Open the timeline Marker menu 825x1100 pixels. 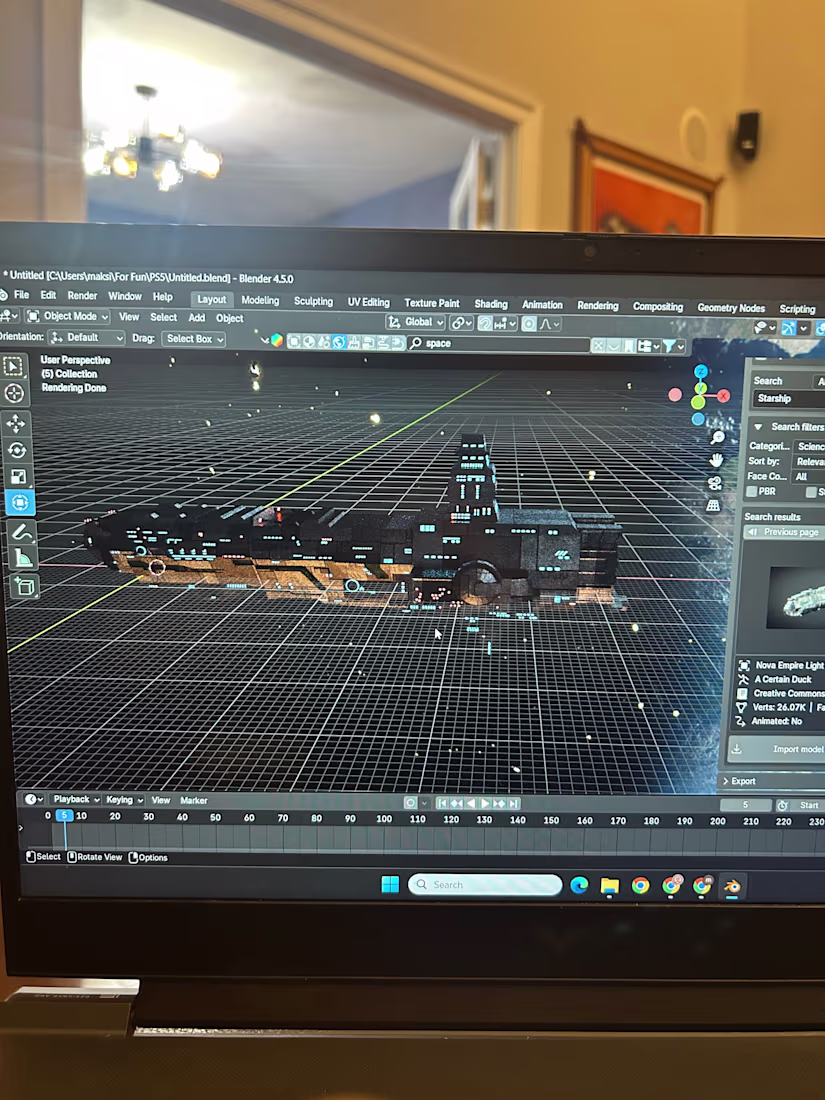[x=194, y=800]
